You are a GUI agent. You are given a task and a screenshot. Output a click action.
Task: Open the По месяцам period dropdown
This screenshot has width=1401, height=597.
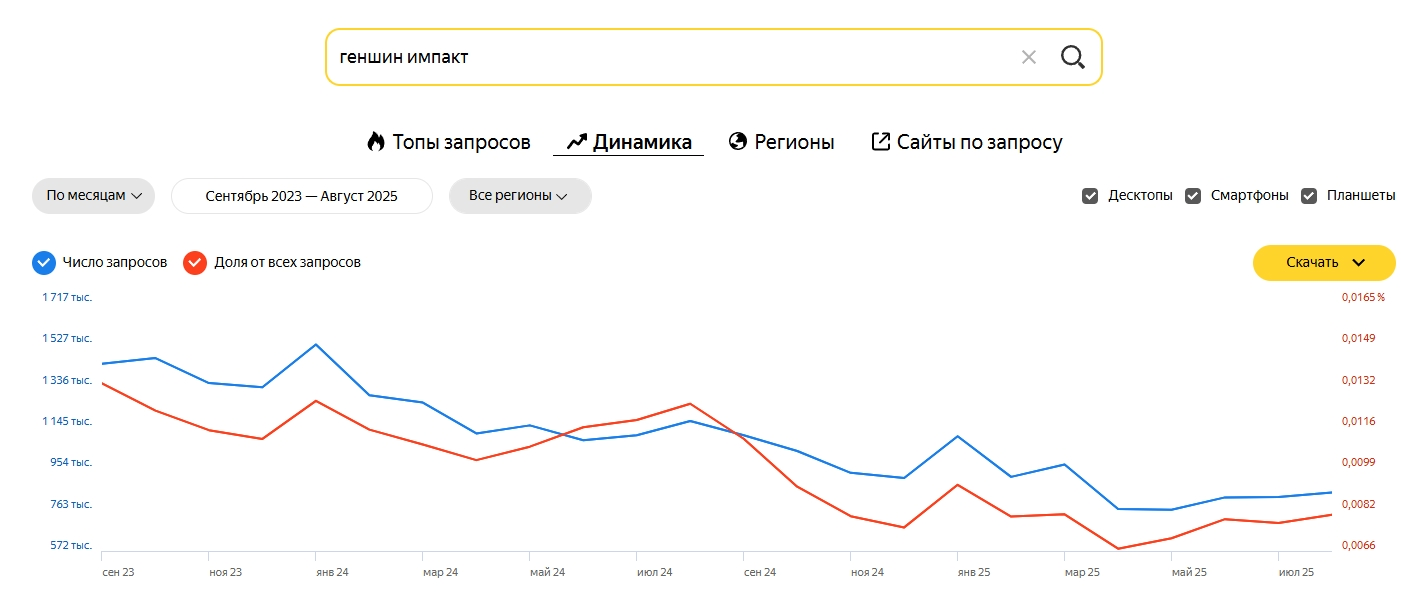tap(93, 196)
